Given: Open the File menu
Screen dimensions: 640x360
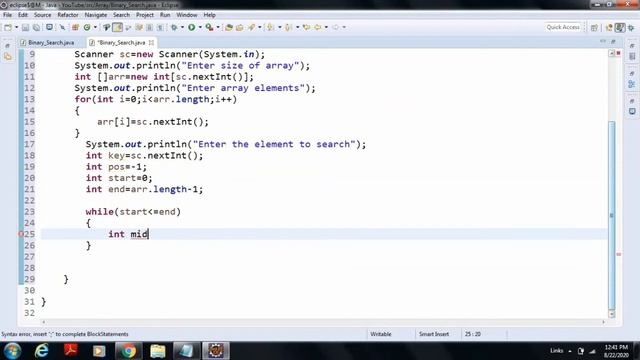Looking at the screenshot, I should pos(7,15).
